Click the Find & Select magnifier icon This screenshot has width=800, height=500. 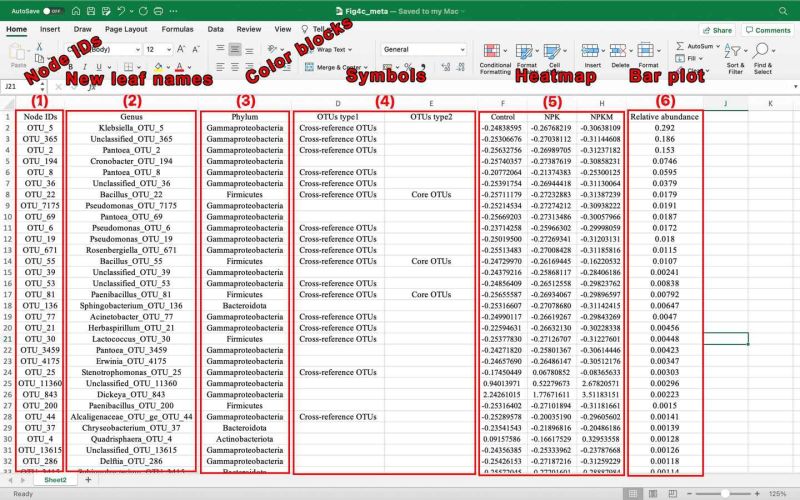click(760, 51)
